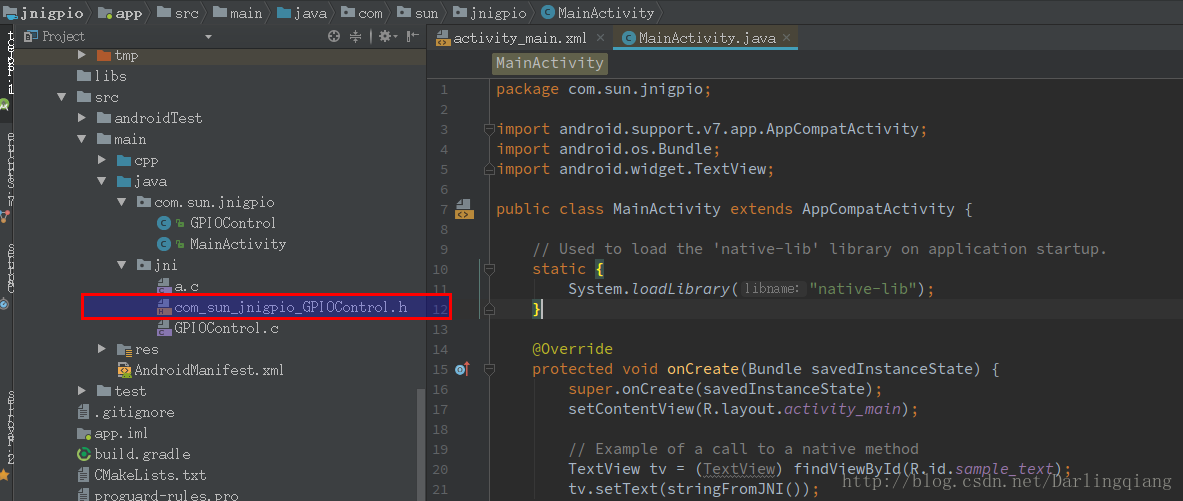This screenshot has height=501, width=1183.
Task: Hide the Project tool window with arrow icon
Action: [413, 36]
